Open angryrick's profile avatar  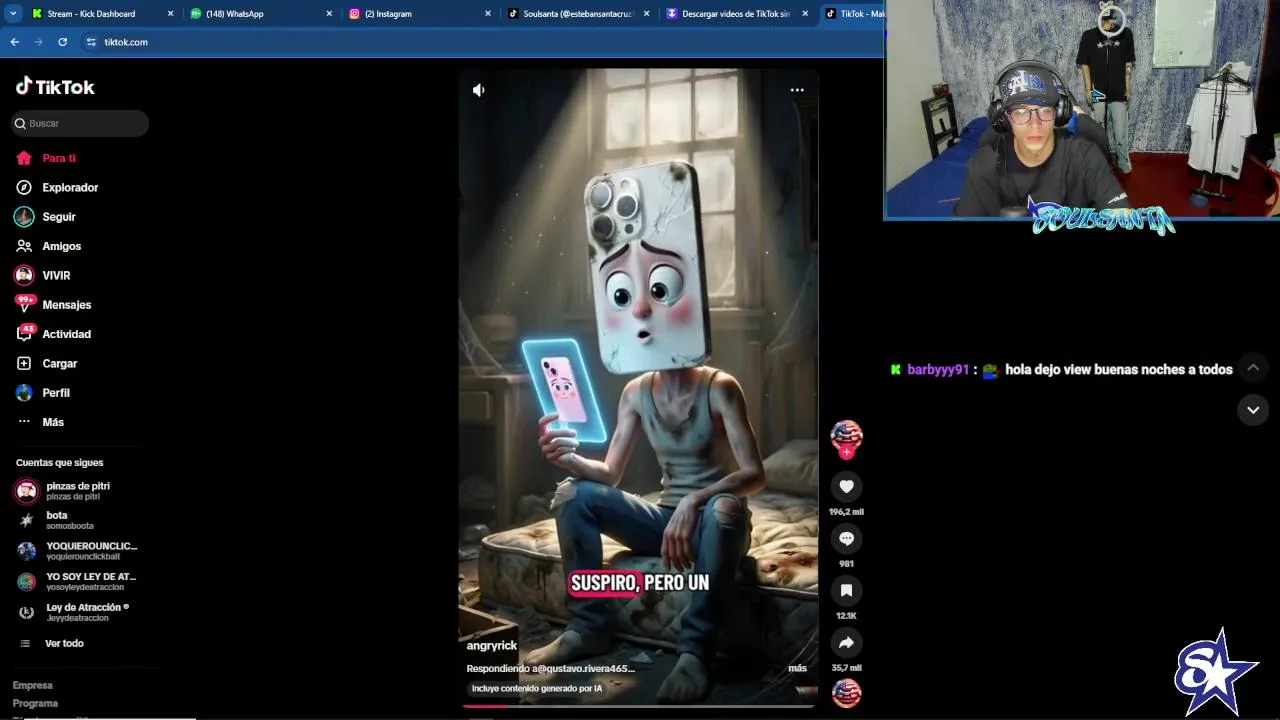coord(846,435)
